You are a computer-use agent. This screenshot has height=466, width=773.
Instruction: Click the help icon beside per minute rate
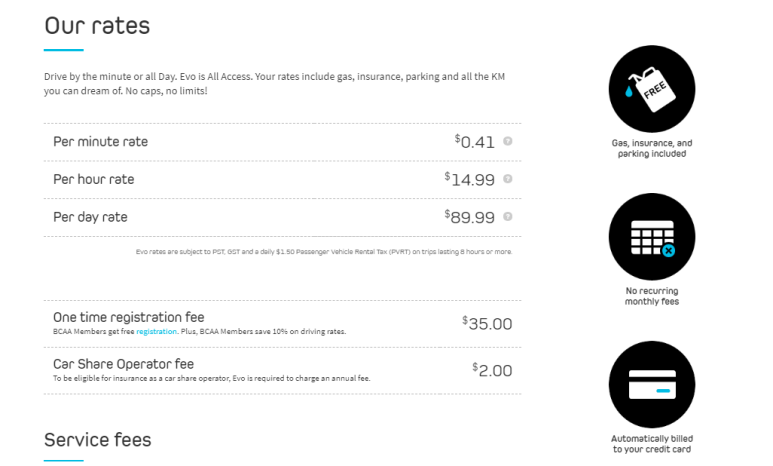point(507,141)
